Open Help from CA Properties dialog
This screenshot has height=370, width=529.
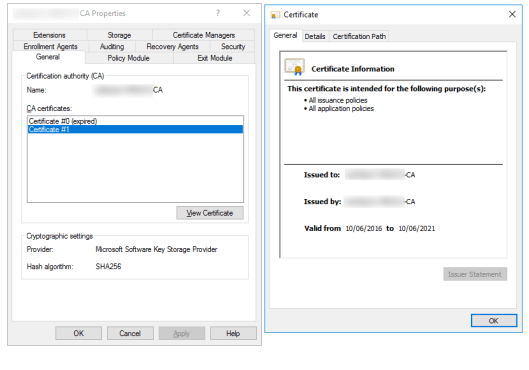[x=233, y=333]
